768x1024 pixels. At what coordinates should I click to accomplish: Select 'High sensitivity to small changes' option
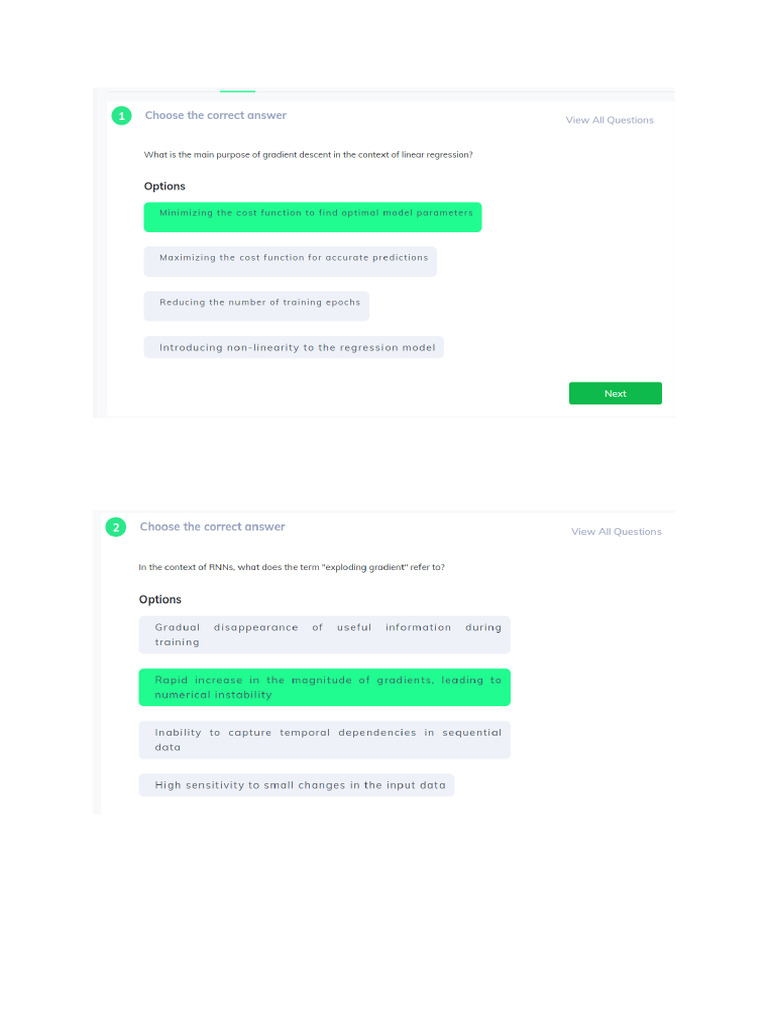297,785
